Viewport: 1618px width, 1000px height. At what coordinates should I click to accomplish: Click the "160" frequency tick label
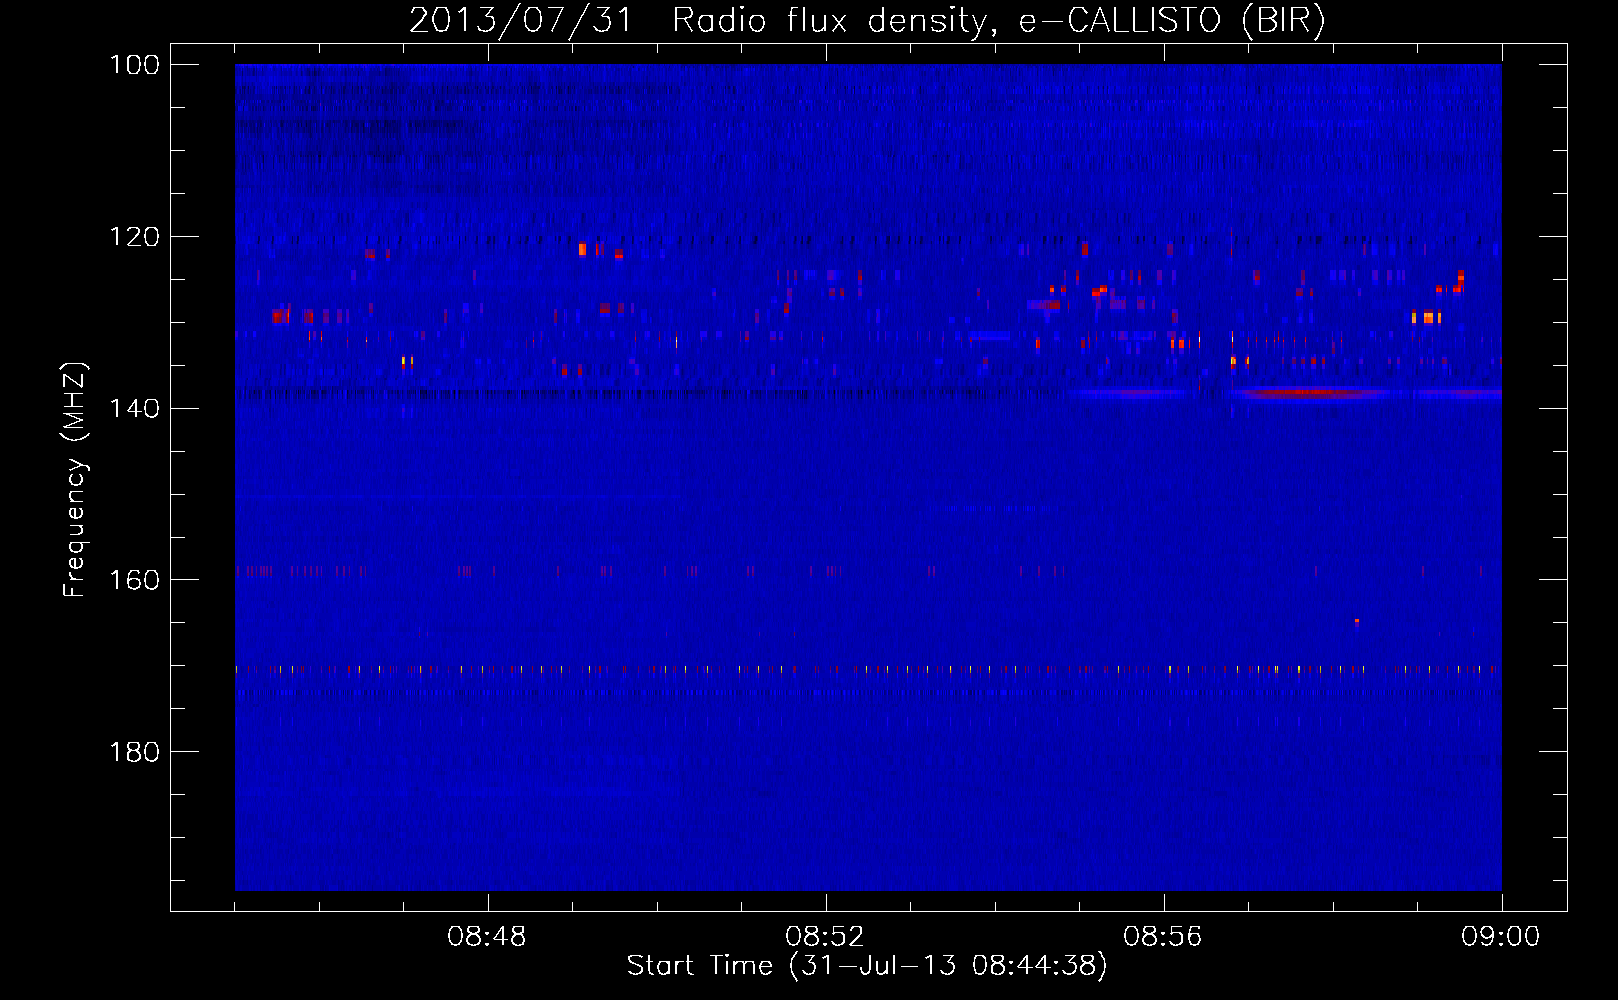(x=135, y=580)
